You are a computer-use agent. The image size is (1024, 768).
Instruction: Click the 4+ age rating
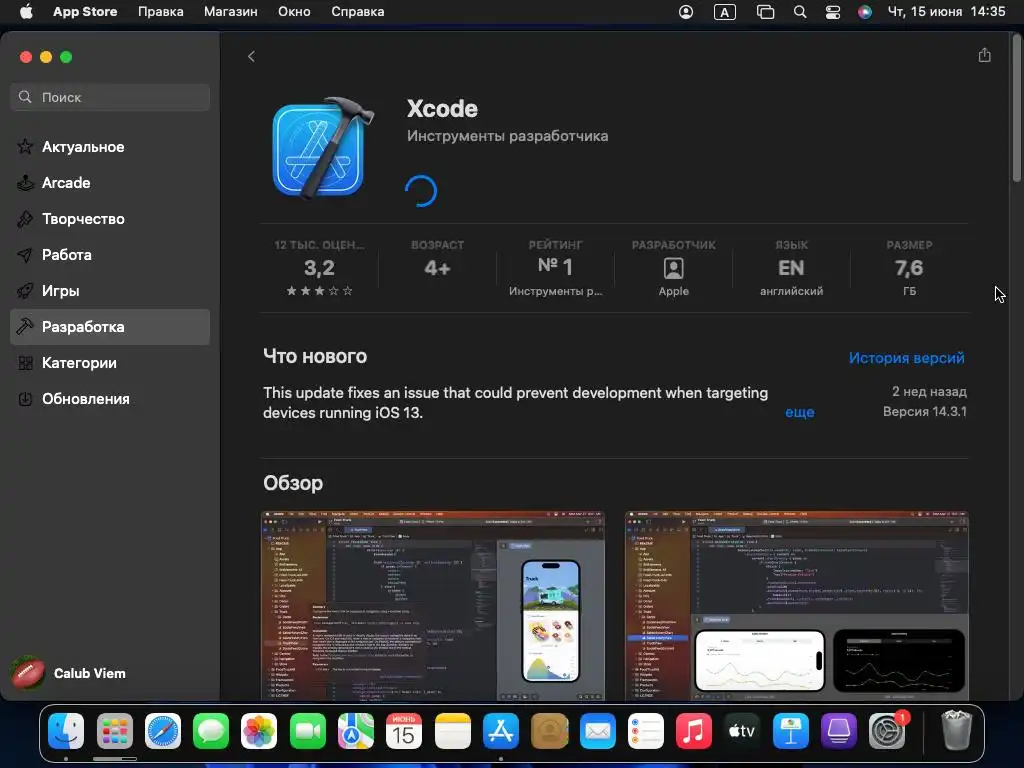point(437,268)
